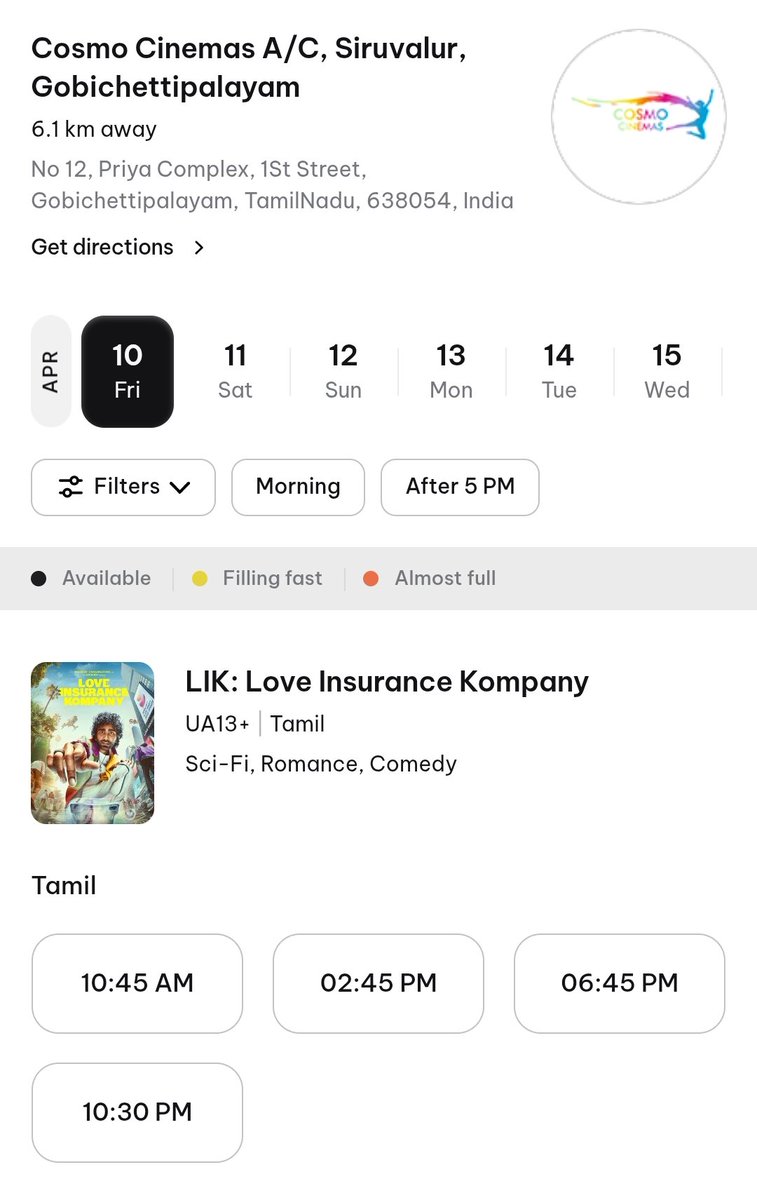Select Monday 13 date tab
This screenshot has height=1200, width=757.
451,371
